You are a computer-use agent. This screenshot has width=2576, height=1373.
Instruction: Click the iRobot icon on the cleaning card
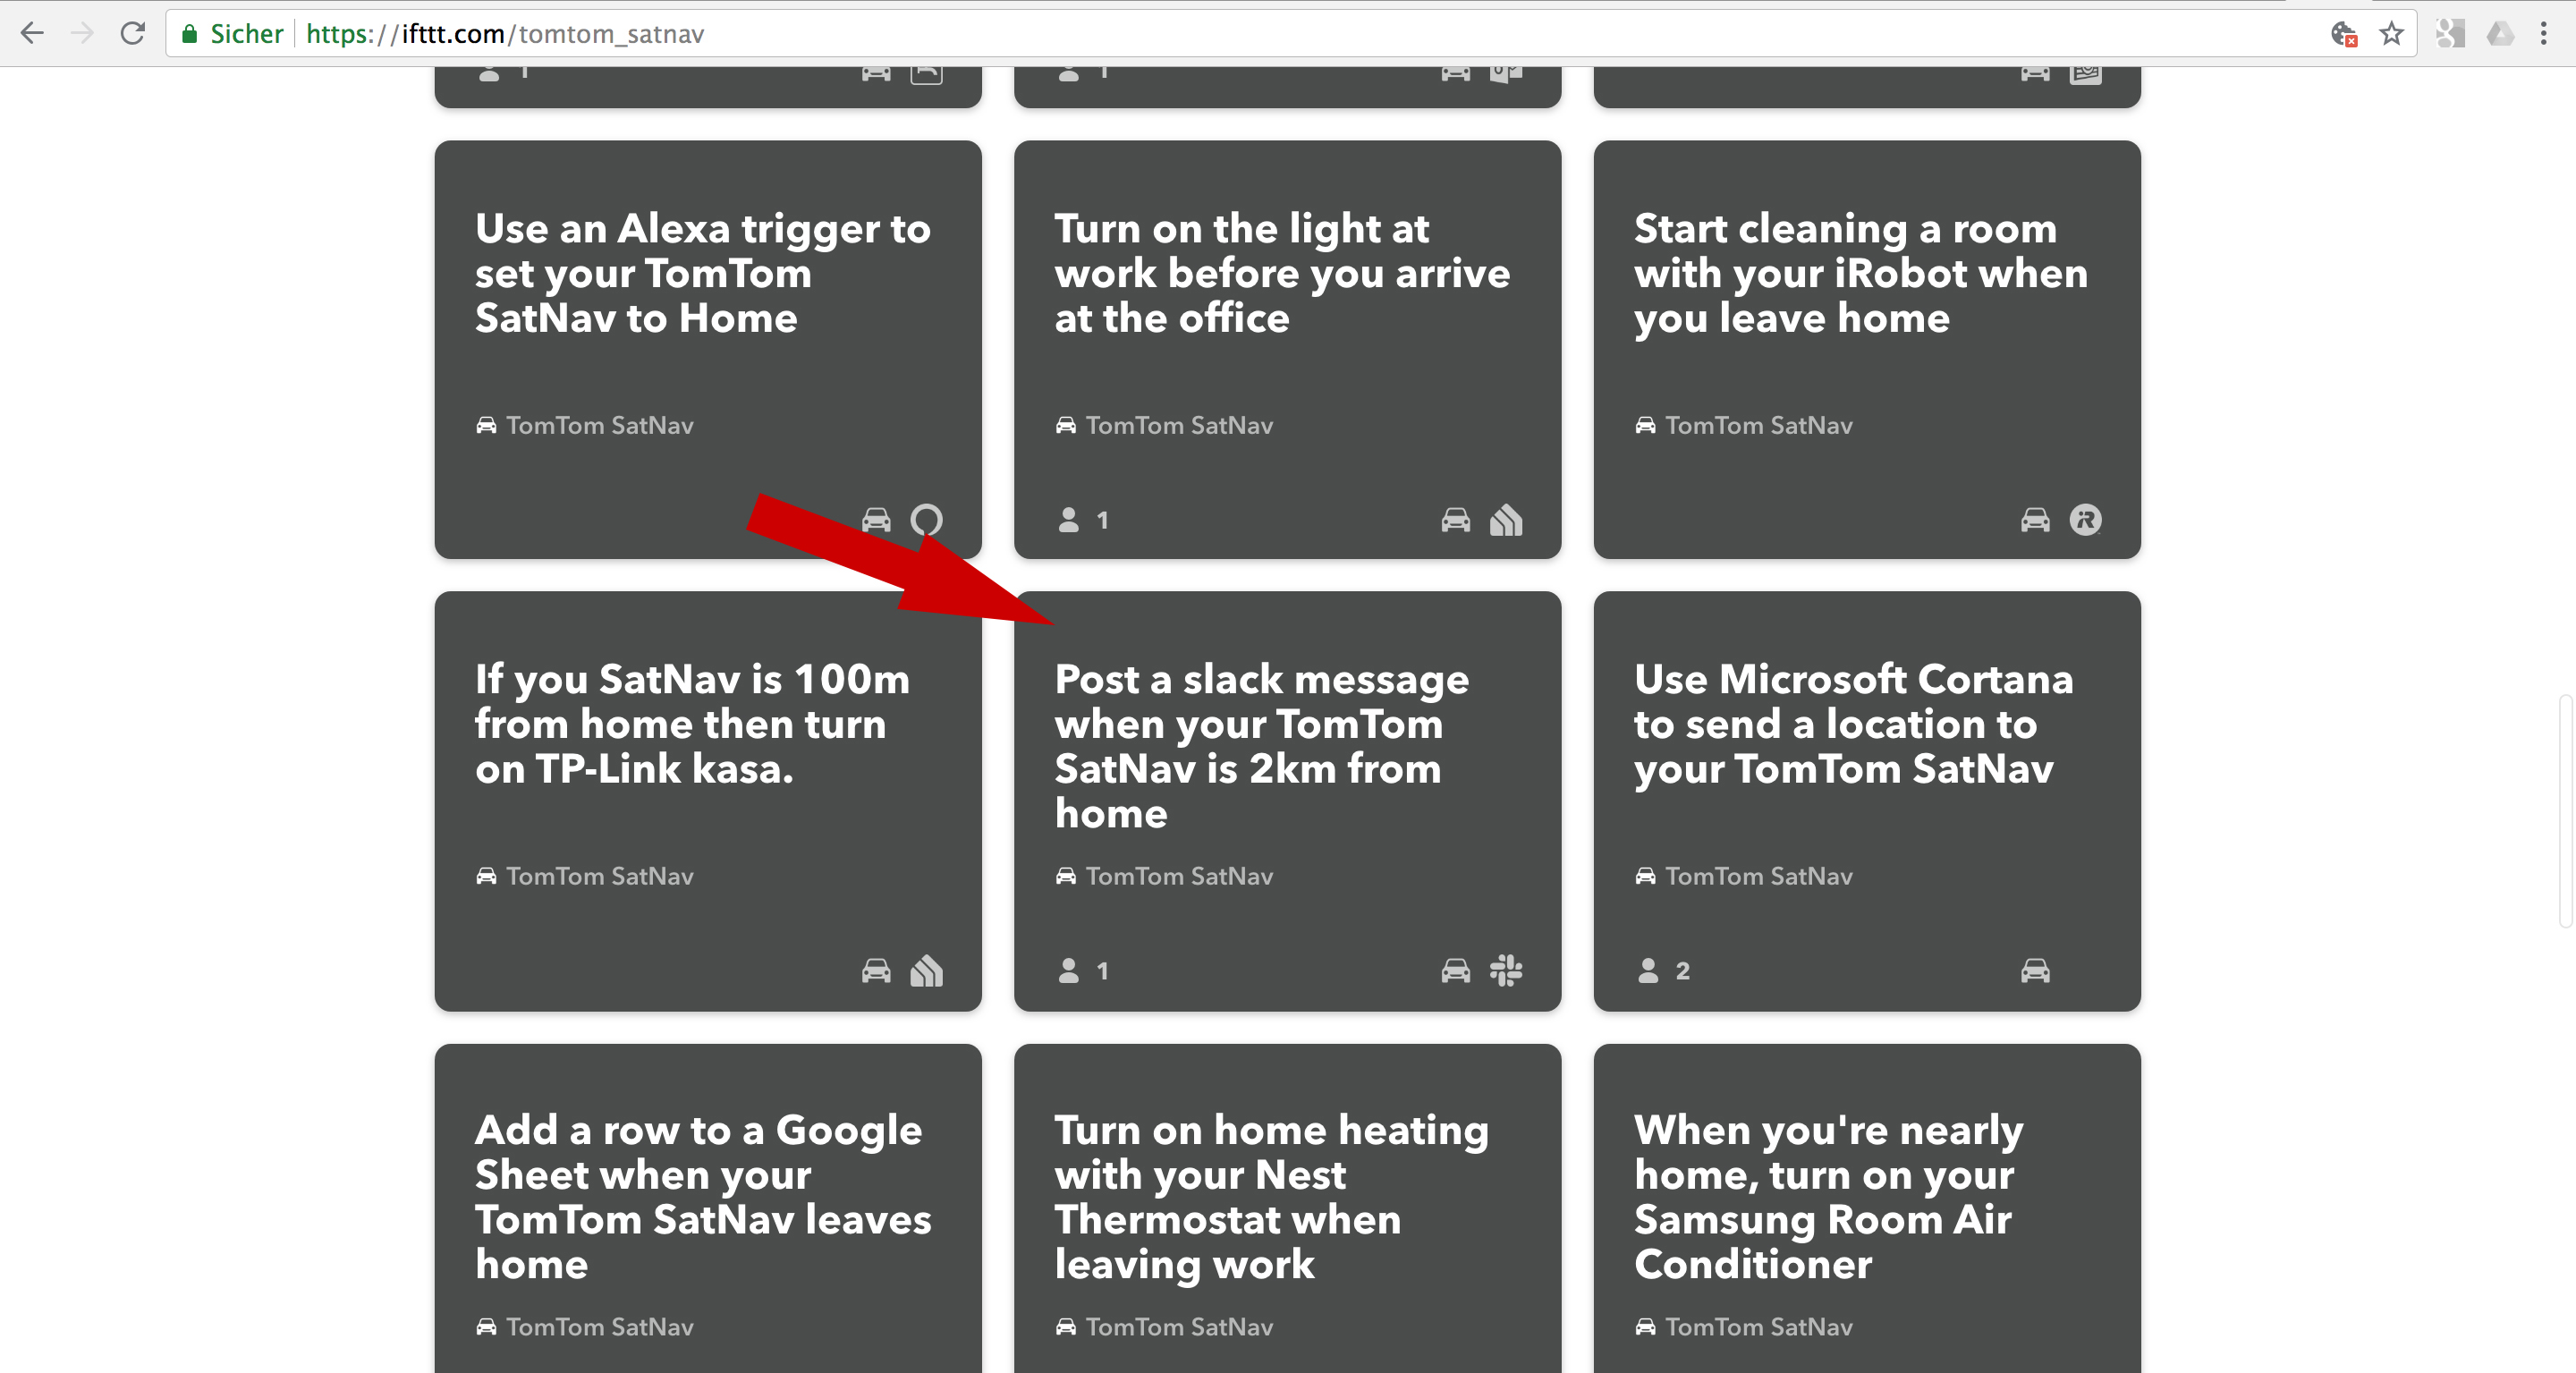(2085, 520)
